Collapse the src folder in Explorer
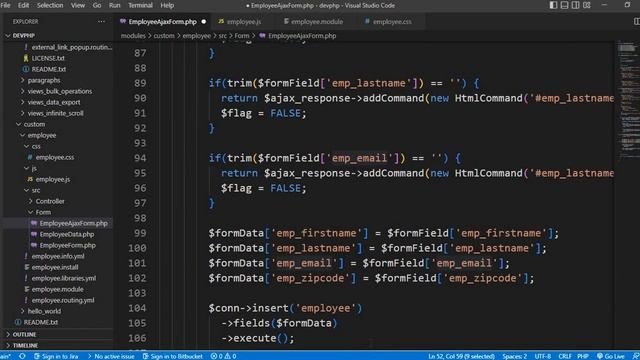640x360 pixels. 36,191
